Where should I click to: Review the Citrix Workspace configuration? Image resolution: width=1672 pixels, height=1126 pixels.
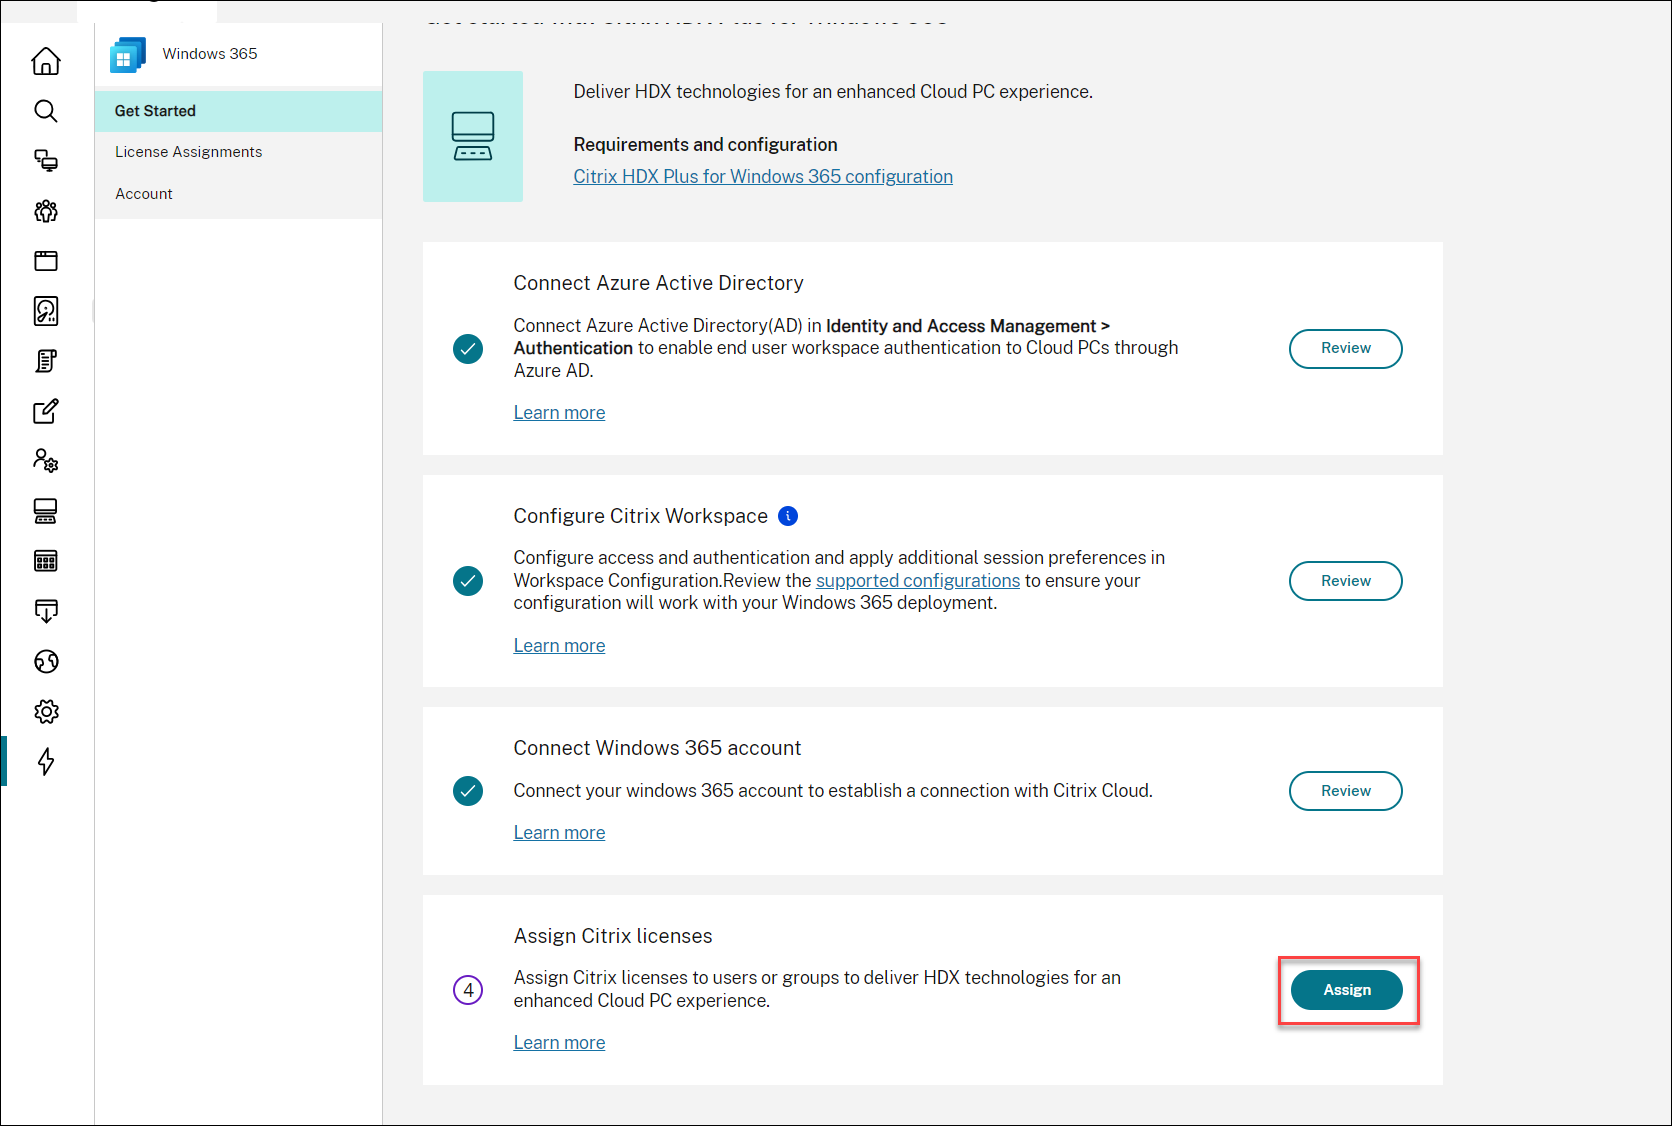(x=1346, y=581)
